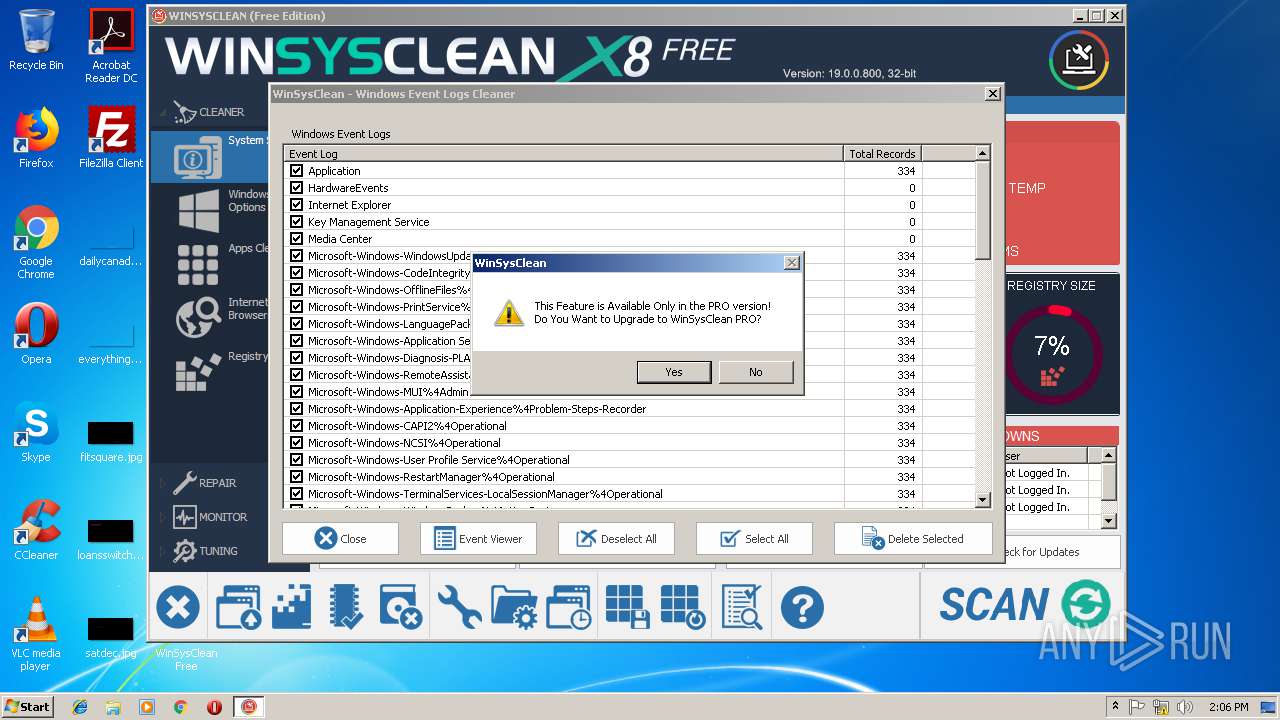Toggle the Application event log checkbox
This screenshot has width=1280, height=720.
pos(296,171)
